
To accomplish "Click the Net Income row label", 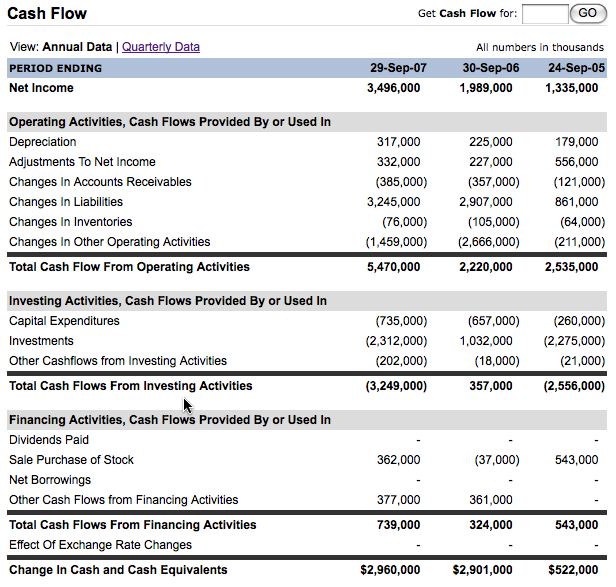I will tap(41, 88).
